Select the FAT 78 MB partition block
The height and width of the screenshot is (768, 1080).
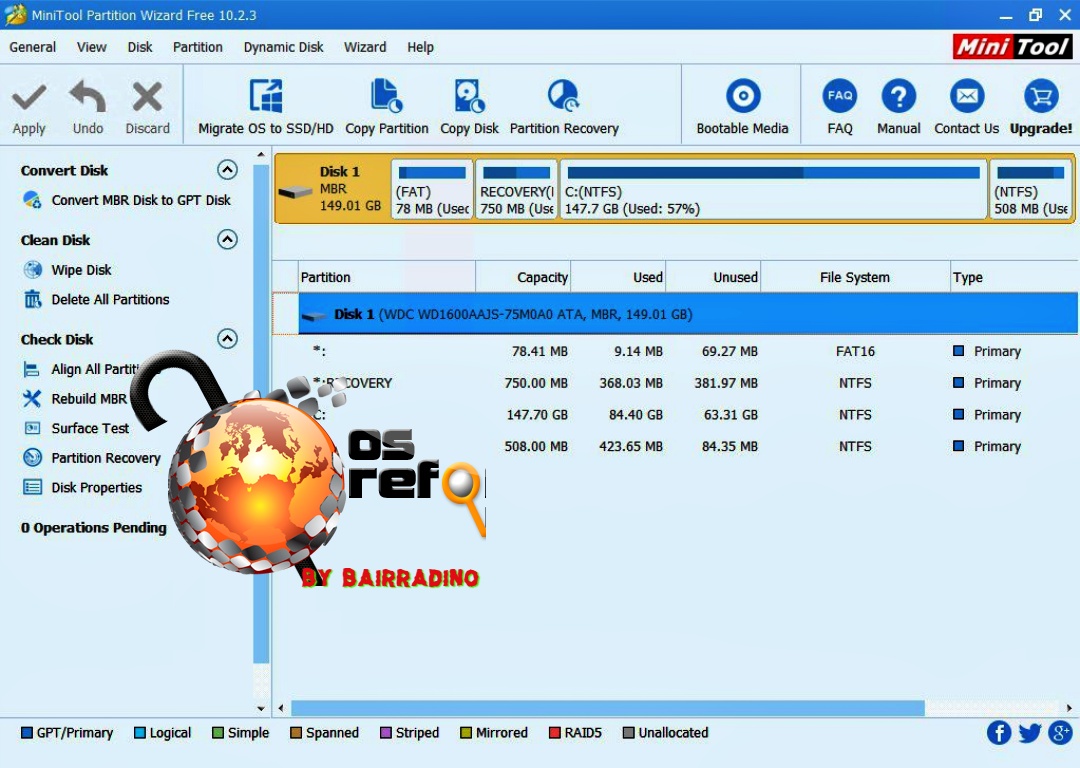pyautogui.click(x=432, y=189)
